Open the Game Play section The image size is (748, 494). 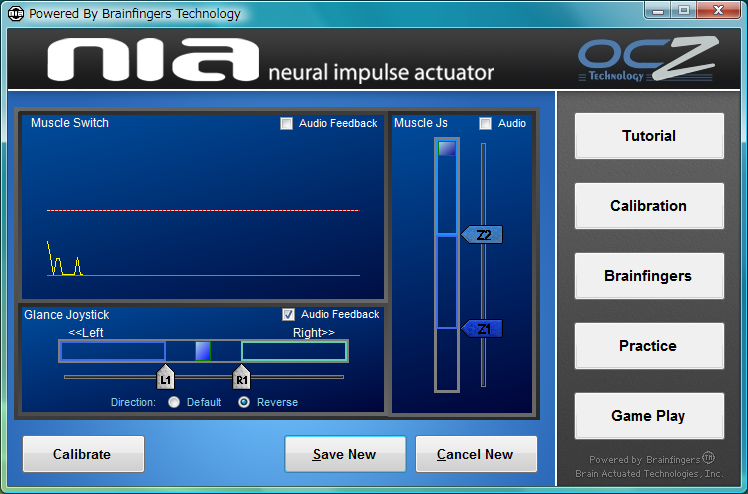tap(649, 416)
